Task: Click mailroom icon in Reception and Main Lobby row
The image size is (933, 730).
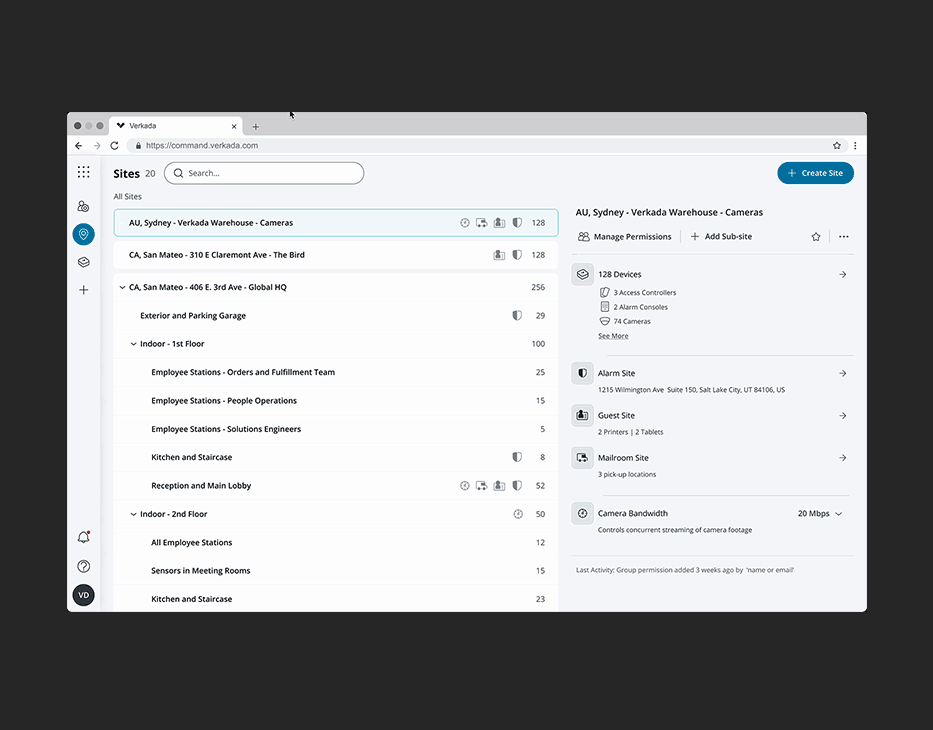Action: coord(481,485)
